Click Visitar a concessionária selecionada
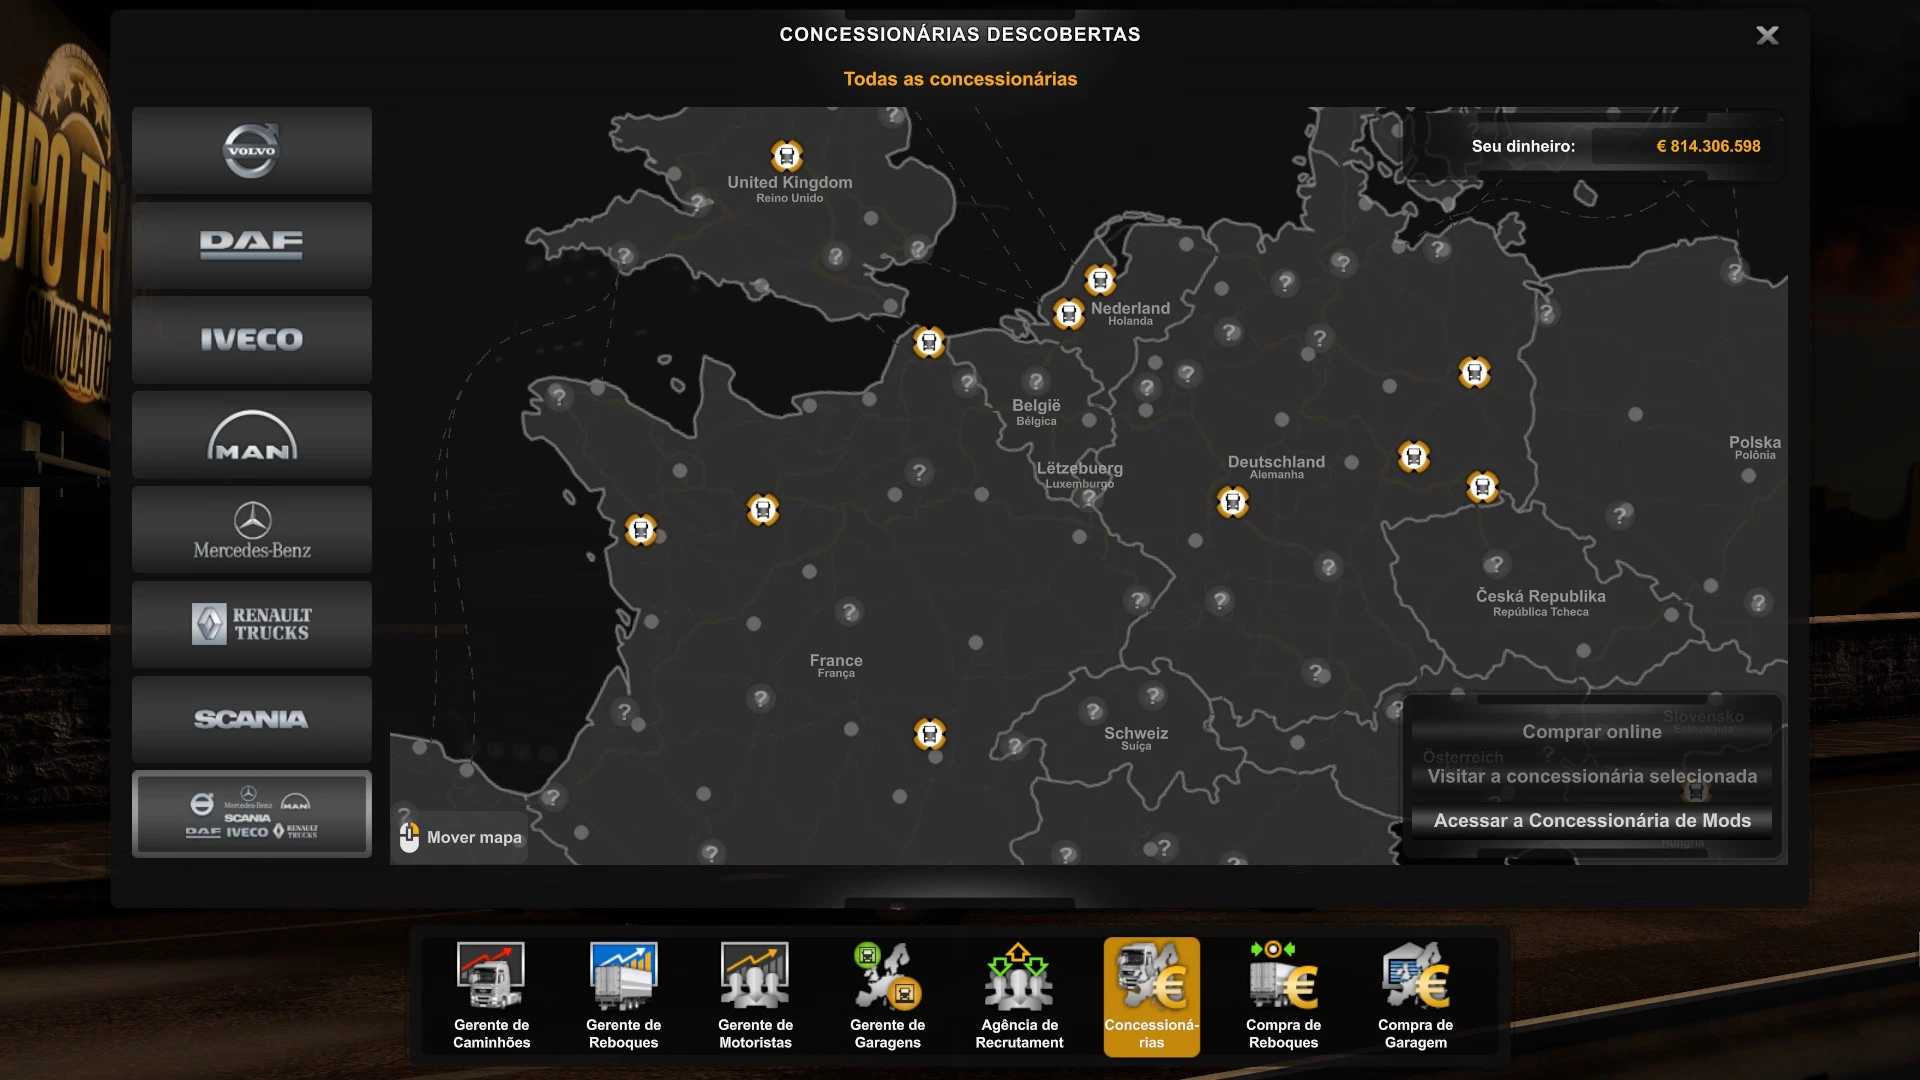This screenshot has width=1920, height=1080. (1591, 777)
